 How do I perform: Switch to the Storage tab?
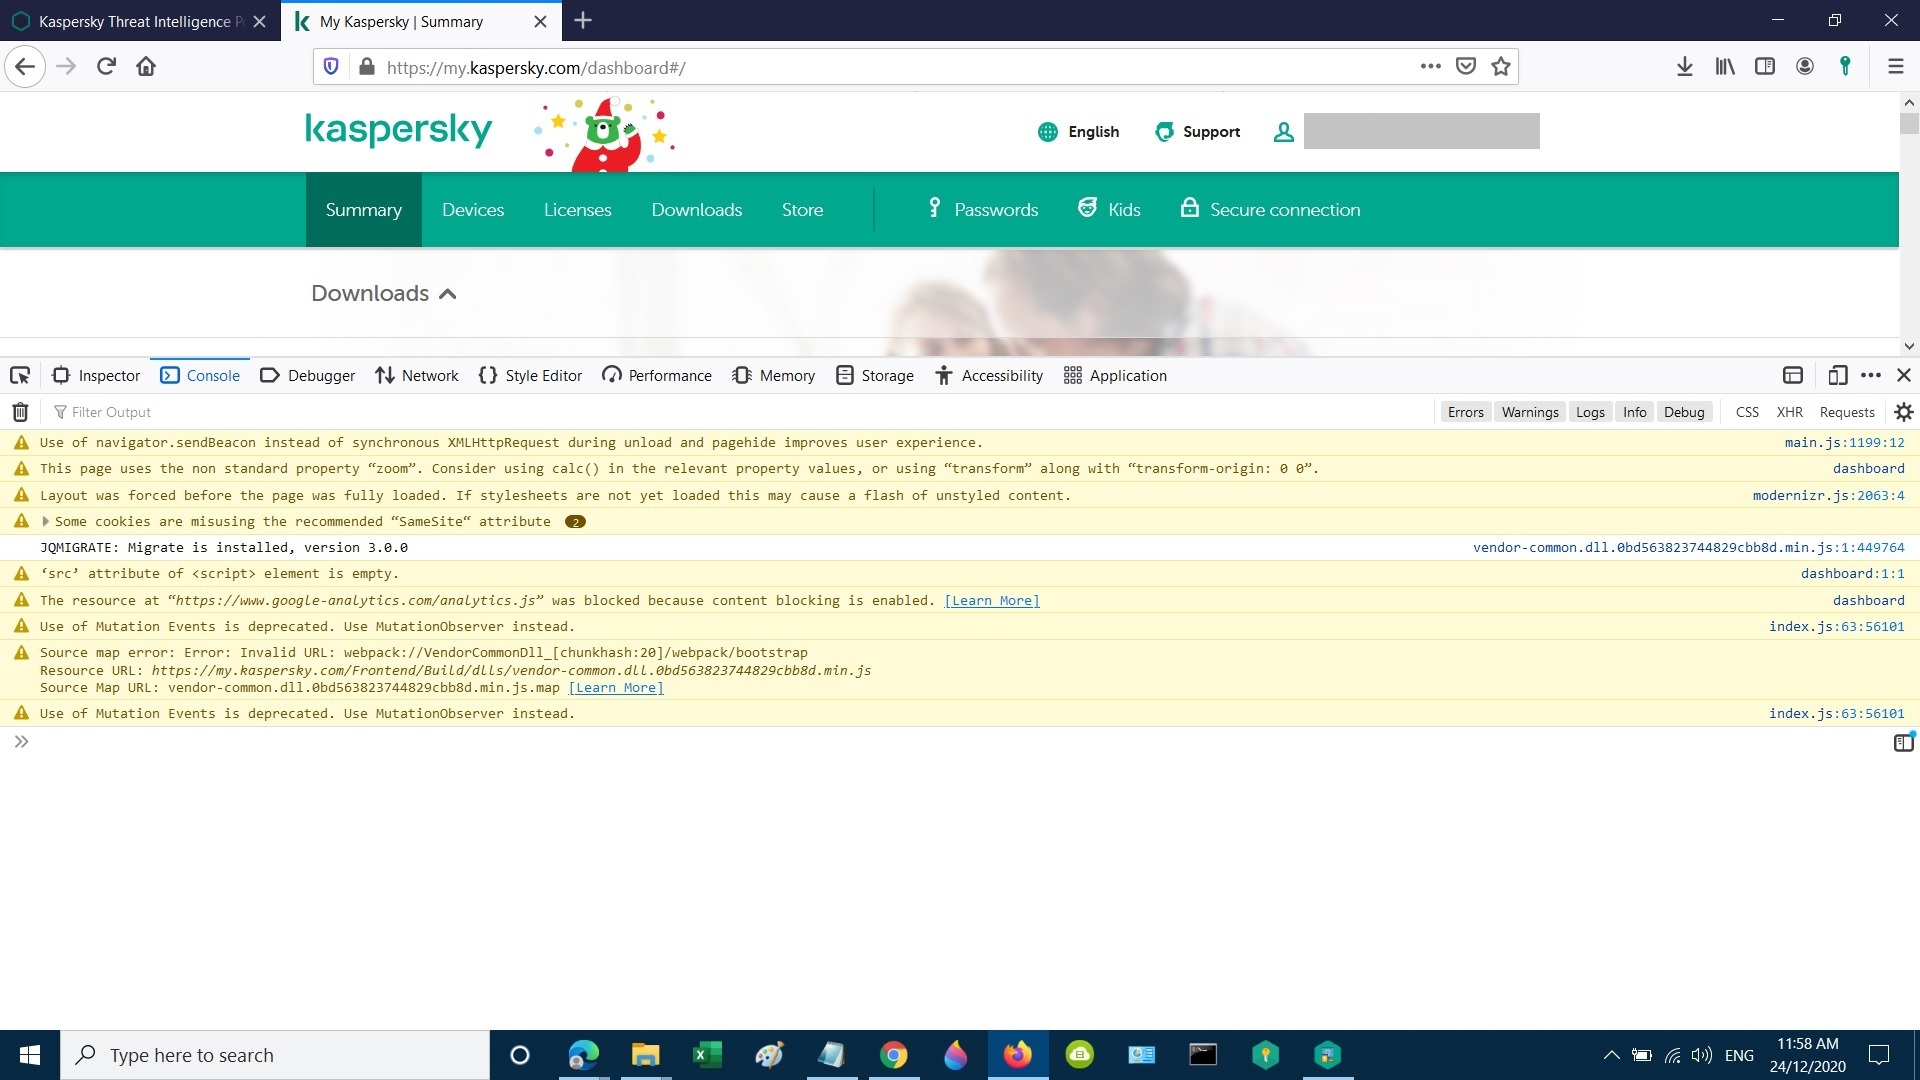tap(875, 375)
